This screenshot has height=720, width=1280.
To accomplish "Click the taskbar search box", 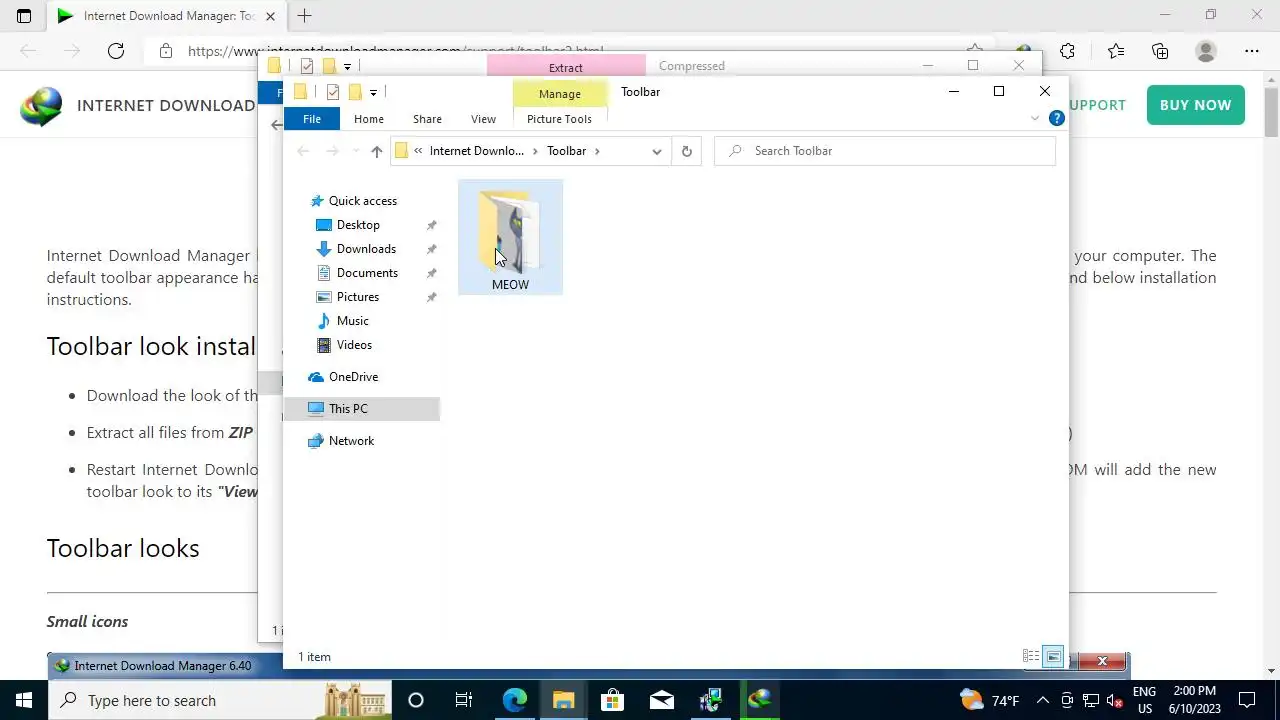I will tap(220, 700).
